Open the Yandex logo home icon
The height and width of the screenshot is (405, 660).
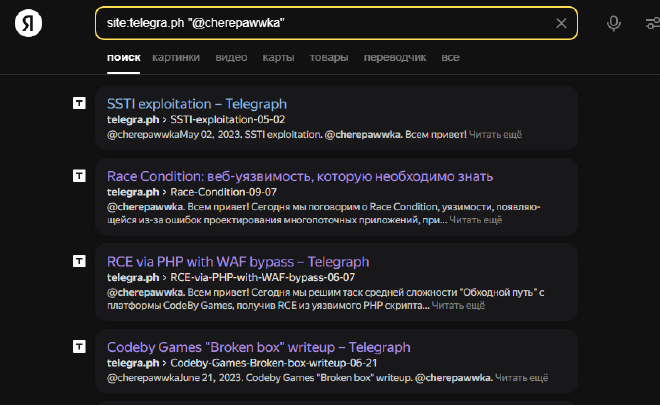tap(28, 23)
